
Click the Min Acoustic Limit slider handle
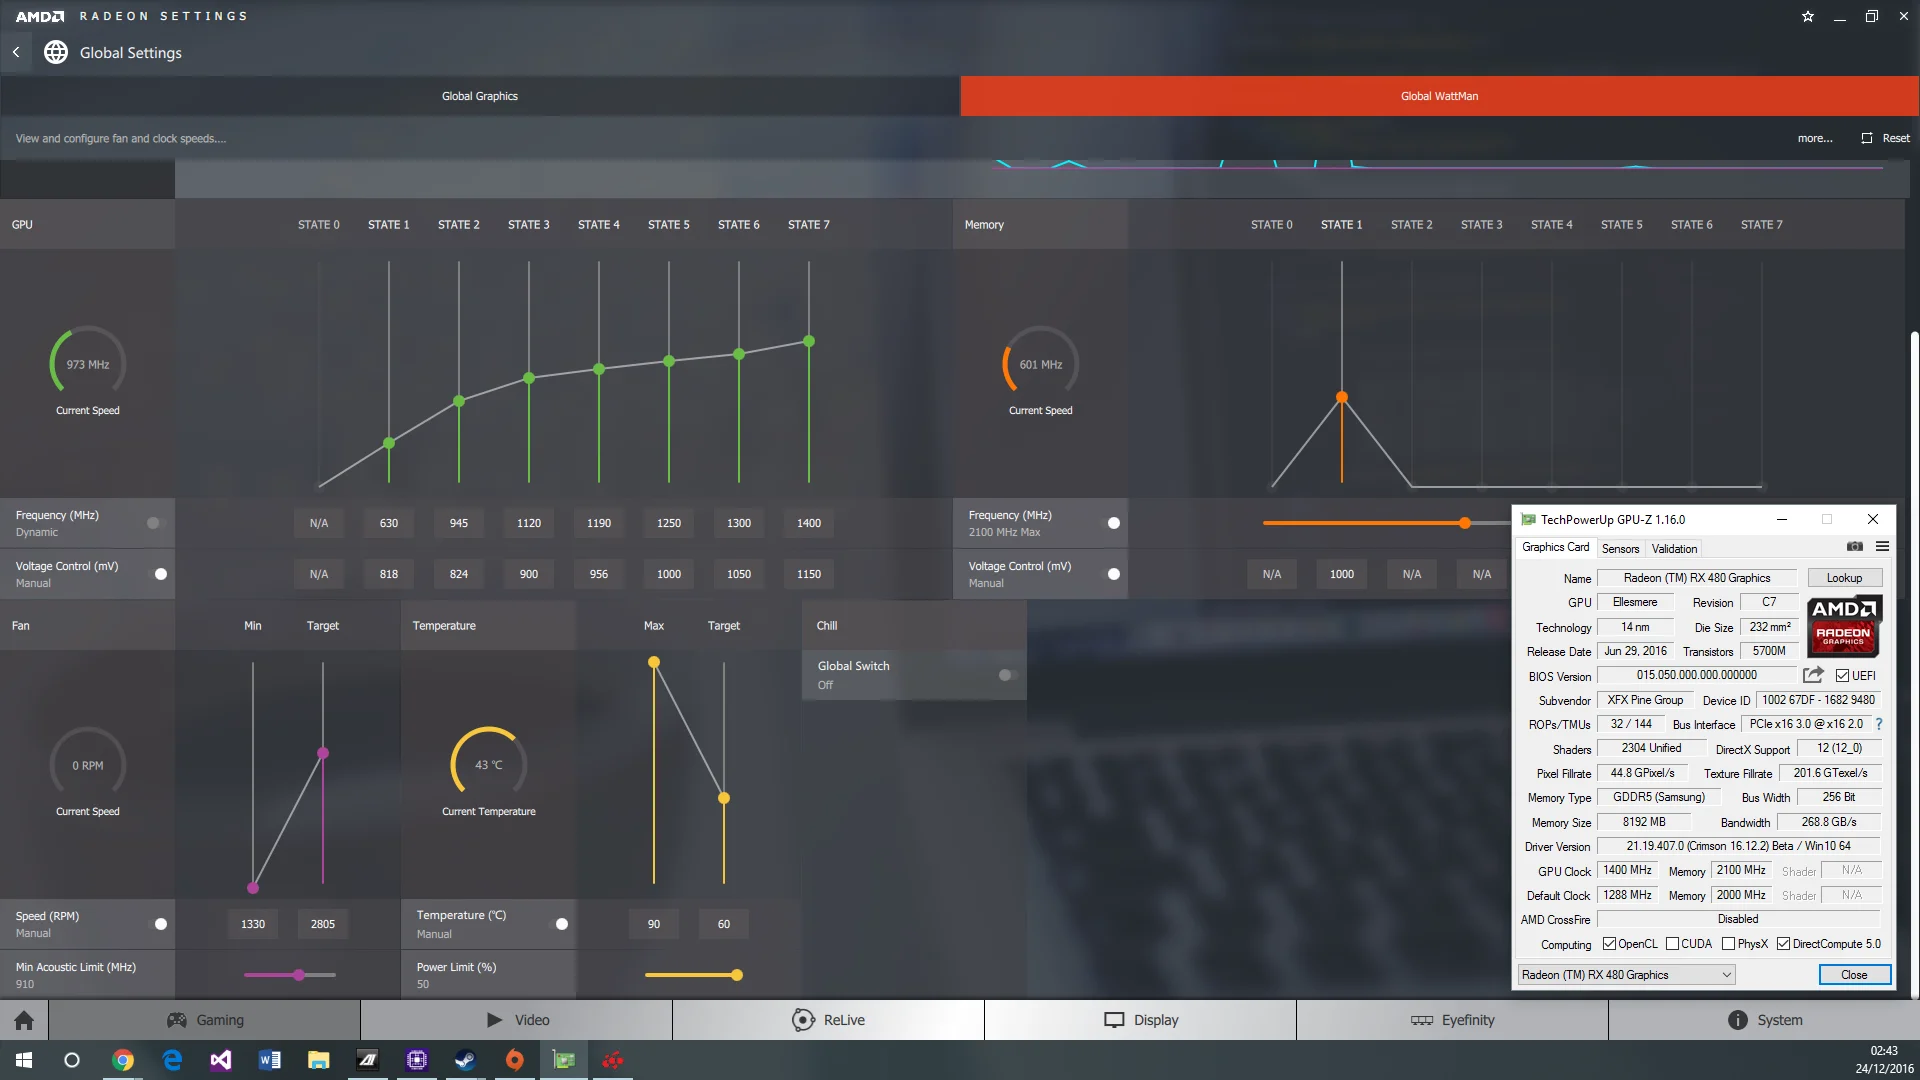tap(298, 975)
